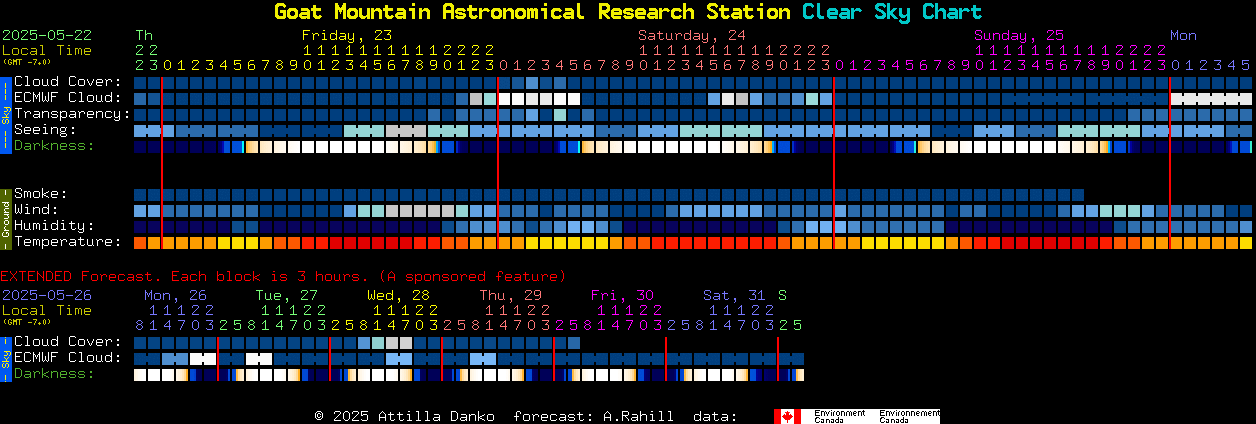1256x424 pixels.
Task: Select the Transparency row label
Action: tap(72, 114)
